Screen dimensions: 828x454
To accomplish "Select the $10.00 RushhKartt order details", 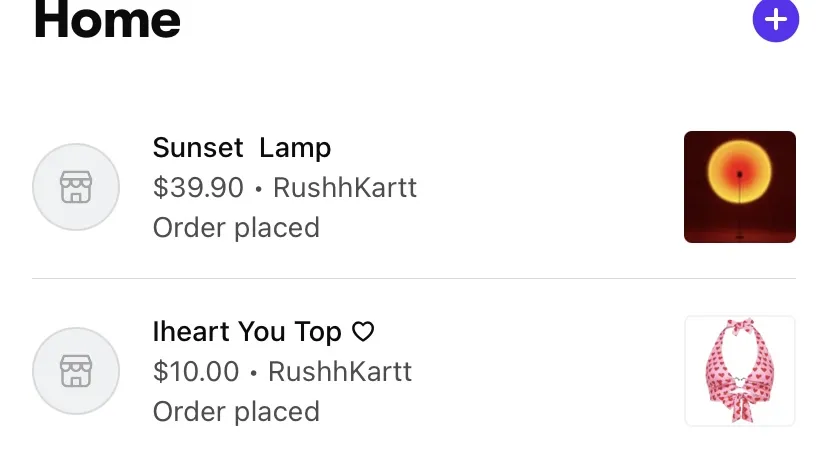I will pos(282,371).
